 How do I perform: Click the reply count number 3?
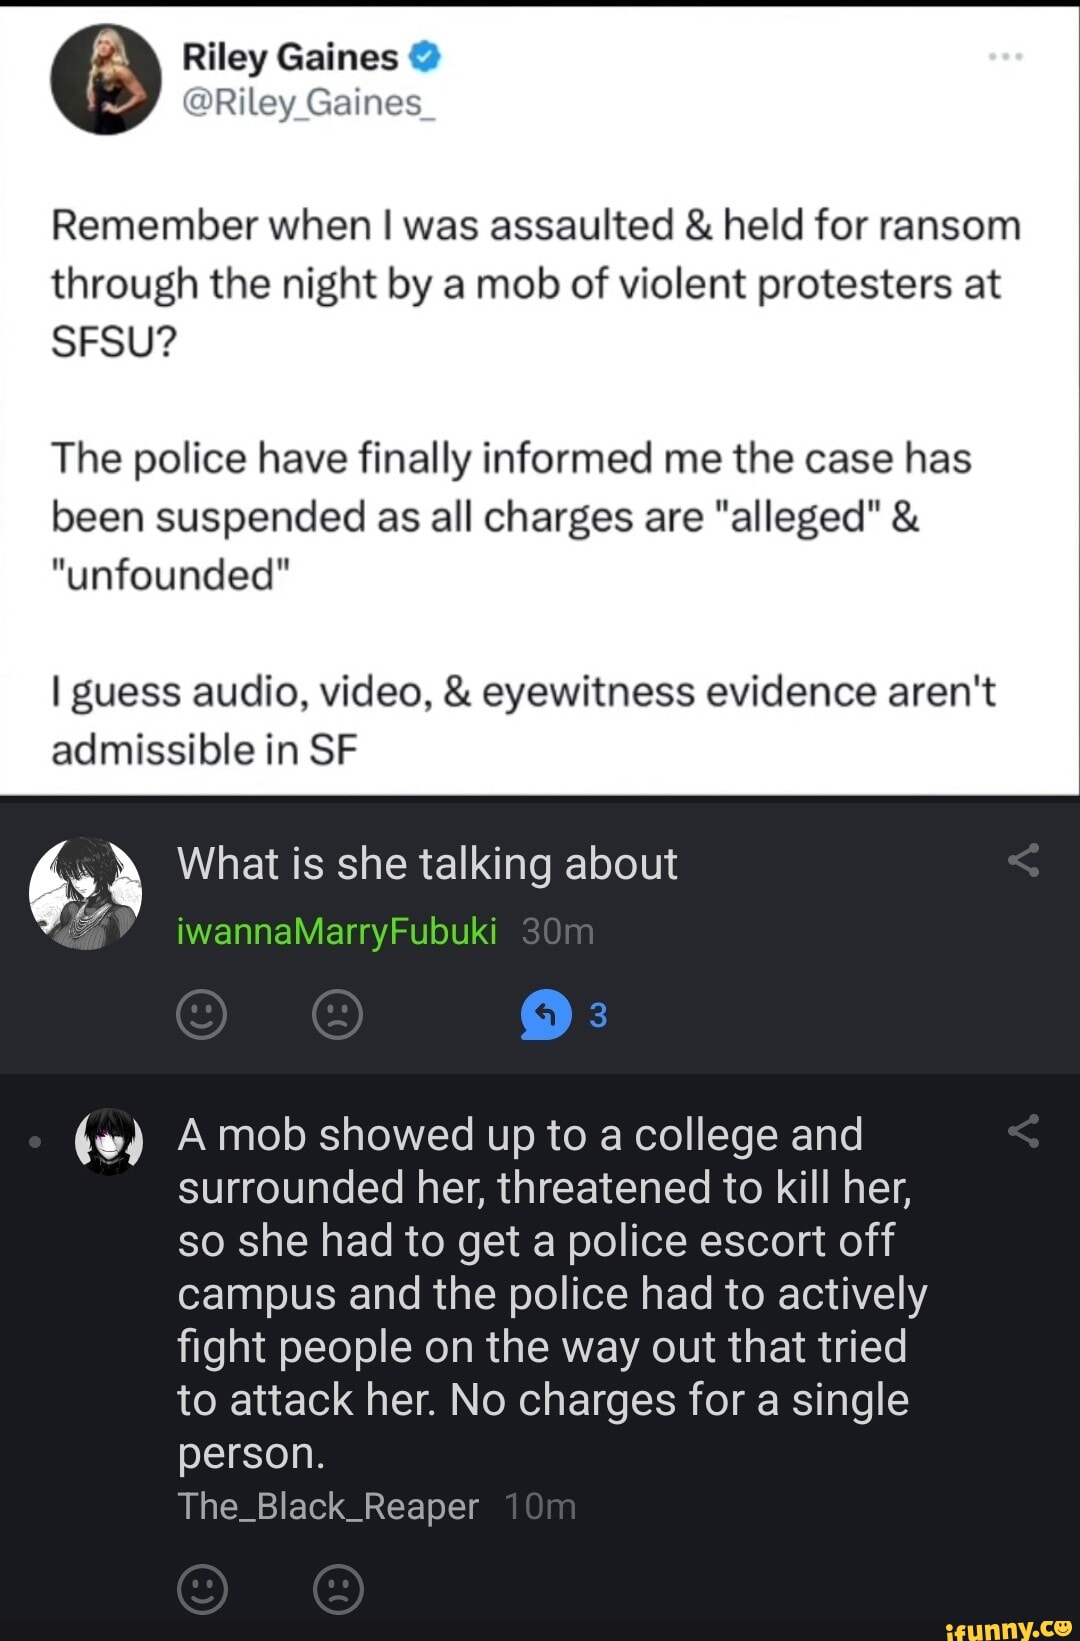[x=598, y=1015]
